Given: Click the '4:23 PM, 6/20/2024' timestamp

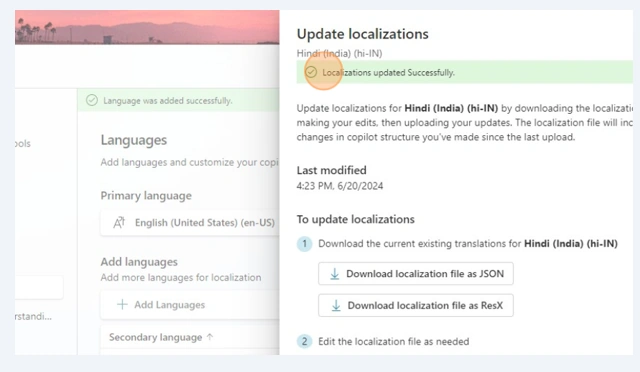Looking at the screenshot, I should (340, 186).
